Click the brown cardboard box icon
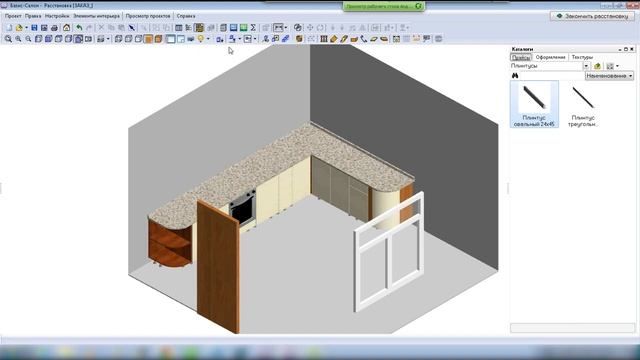This screenshot has width=640, height=360. point(299,39)
